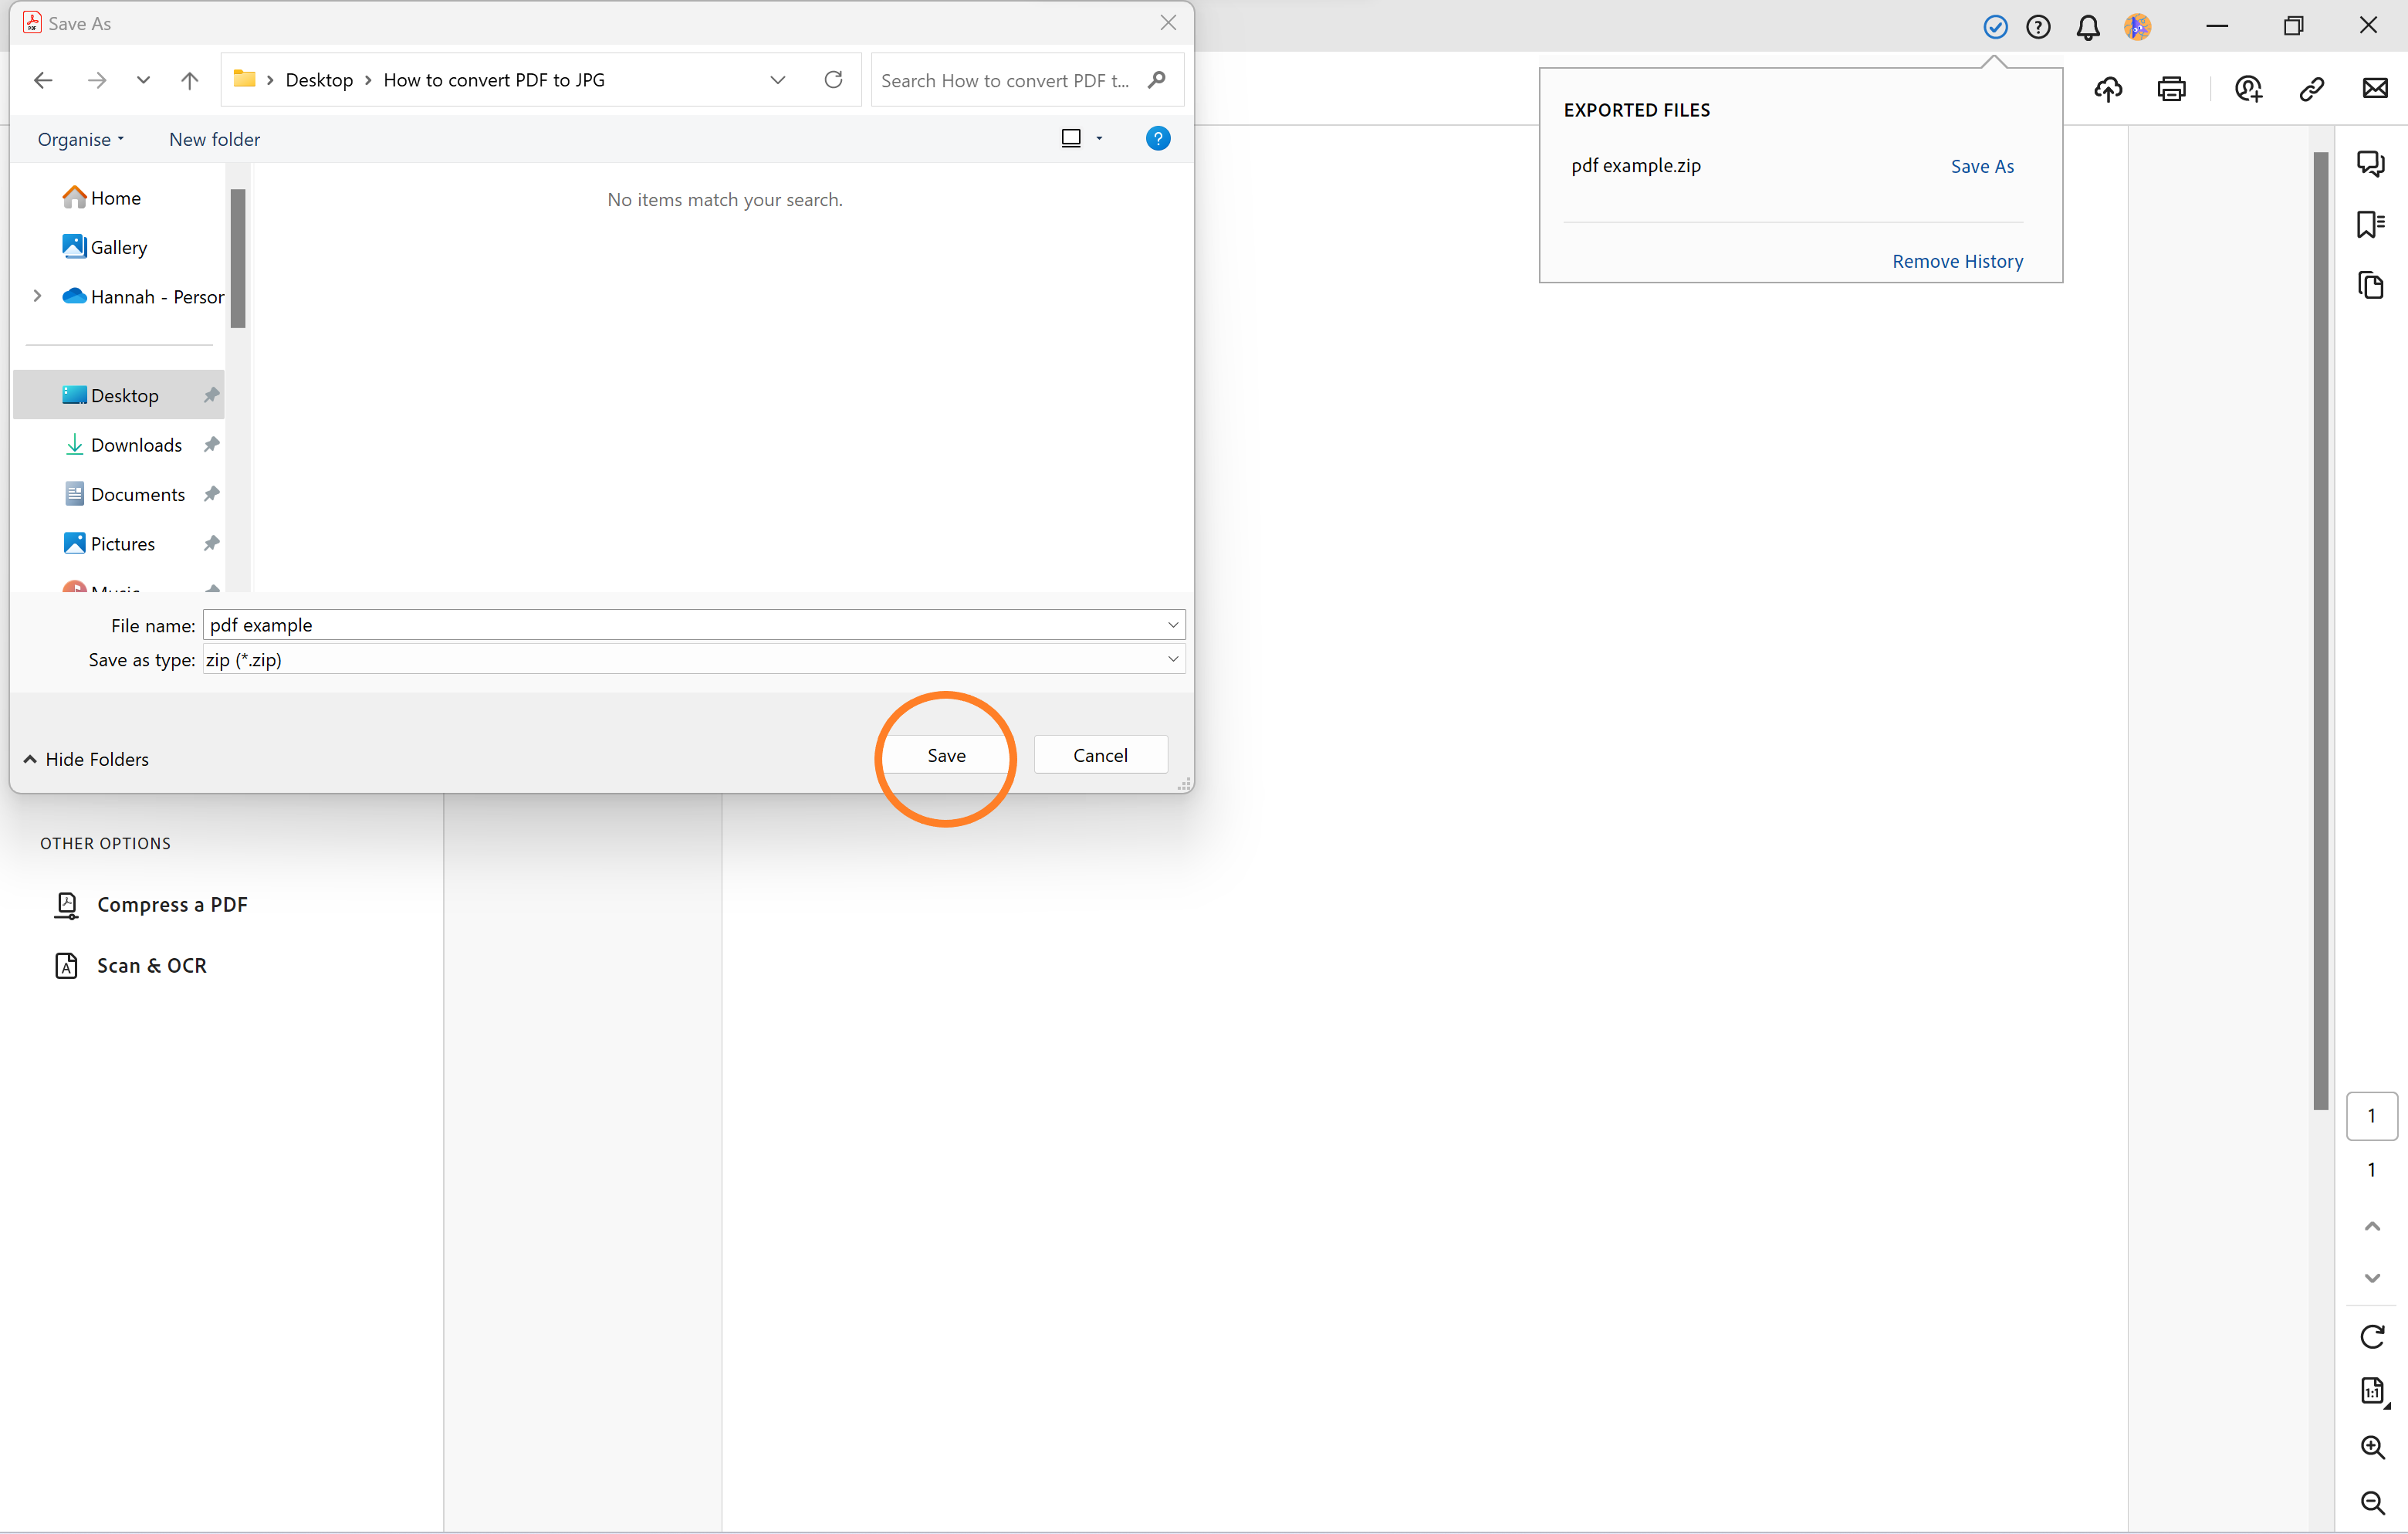2408x1534 pixels.
Task: Click Save As for pdf example.zip
Action: [x=1981, y=166]
